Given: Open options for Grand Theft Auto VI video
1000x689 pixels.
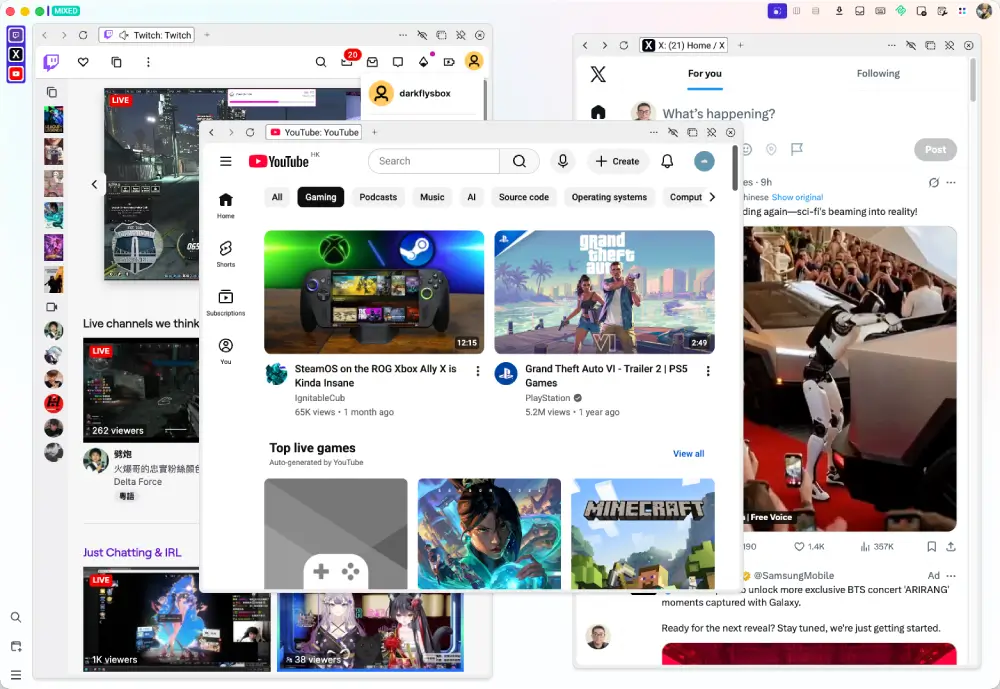Looking at the screenshot, I should pyautogui.click(x=708, y=371).
